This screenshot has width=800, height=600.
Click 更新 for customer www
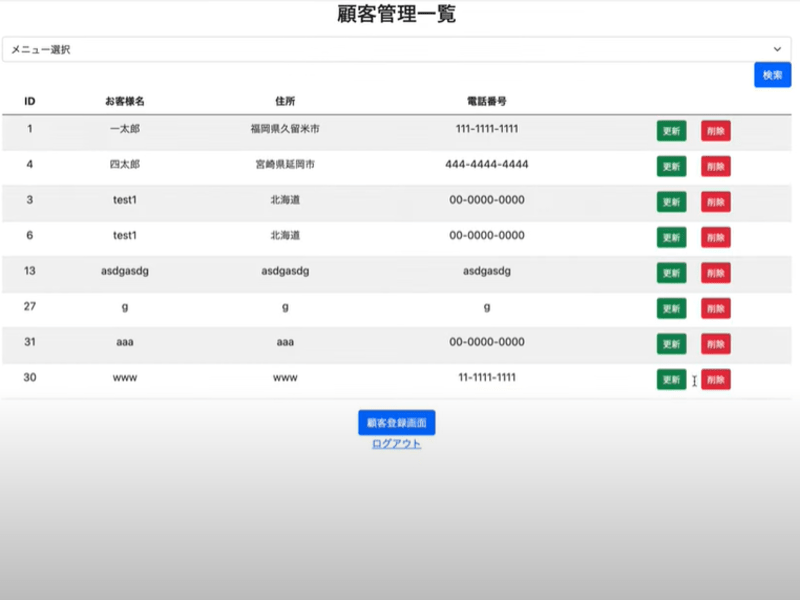pyautogui.click(x=671, y=379)
